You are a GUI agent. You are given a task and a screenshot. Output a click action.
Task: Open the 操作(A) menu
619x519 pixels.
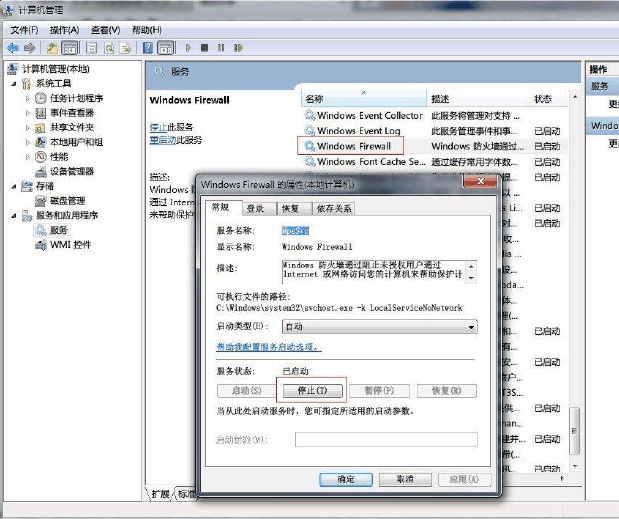click(64, 30)
